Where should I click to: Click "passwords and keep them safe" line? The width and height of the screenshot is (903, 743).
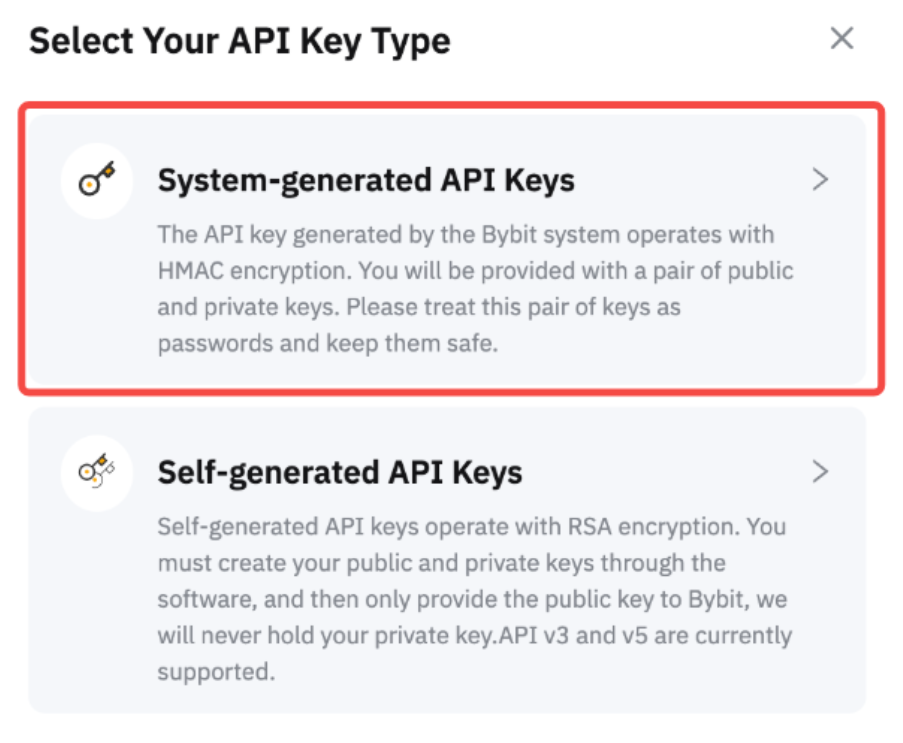tap(327, 344)
